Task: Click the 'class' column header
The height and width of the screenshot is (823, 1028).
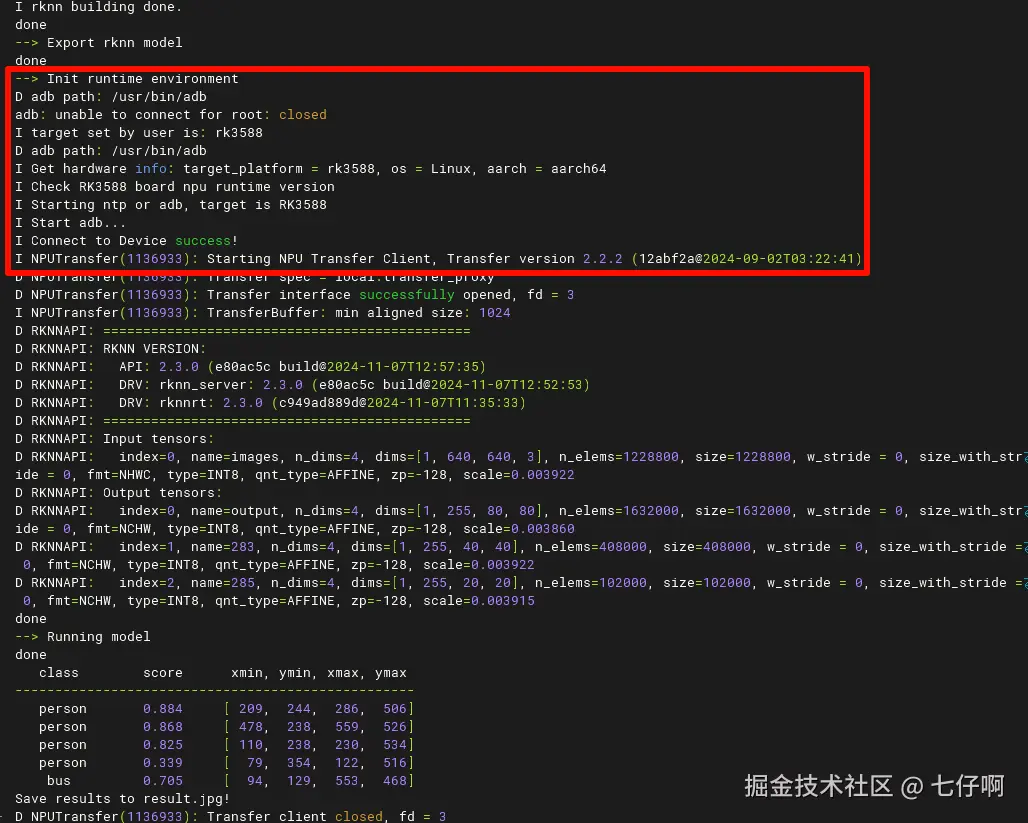Action: point(58,673)
